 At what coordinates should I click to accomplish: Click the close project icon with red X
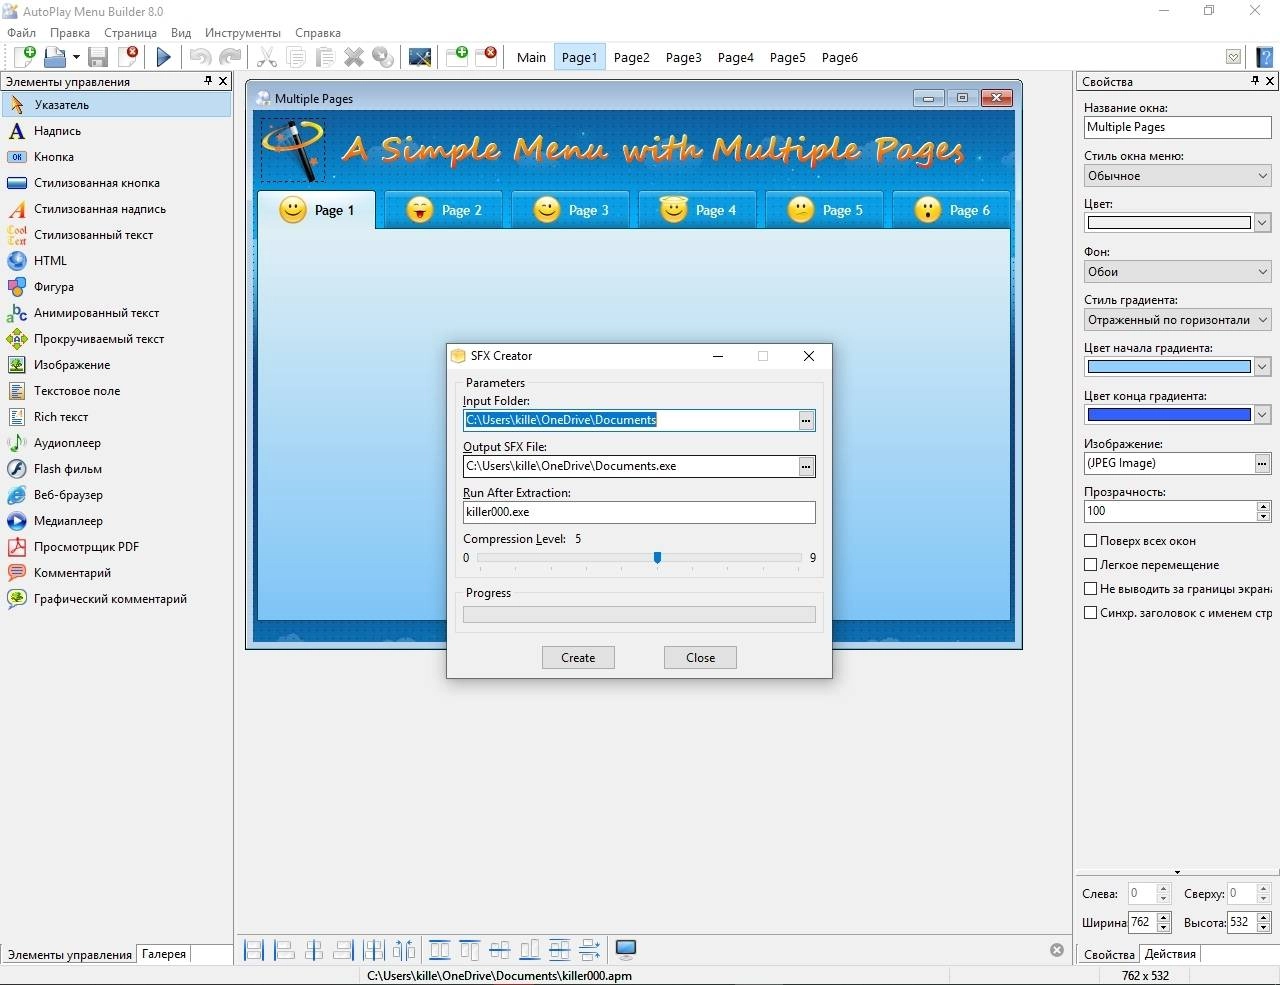[128, 57]
